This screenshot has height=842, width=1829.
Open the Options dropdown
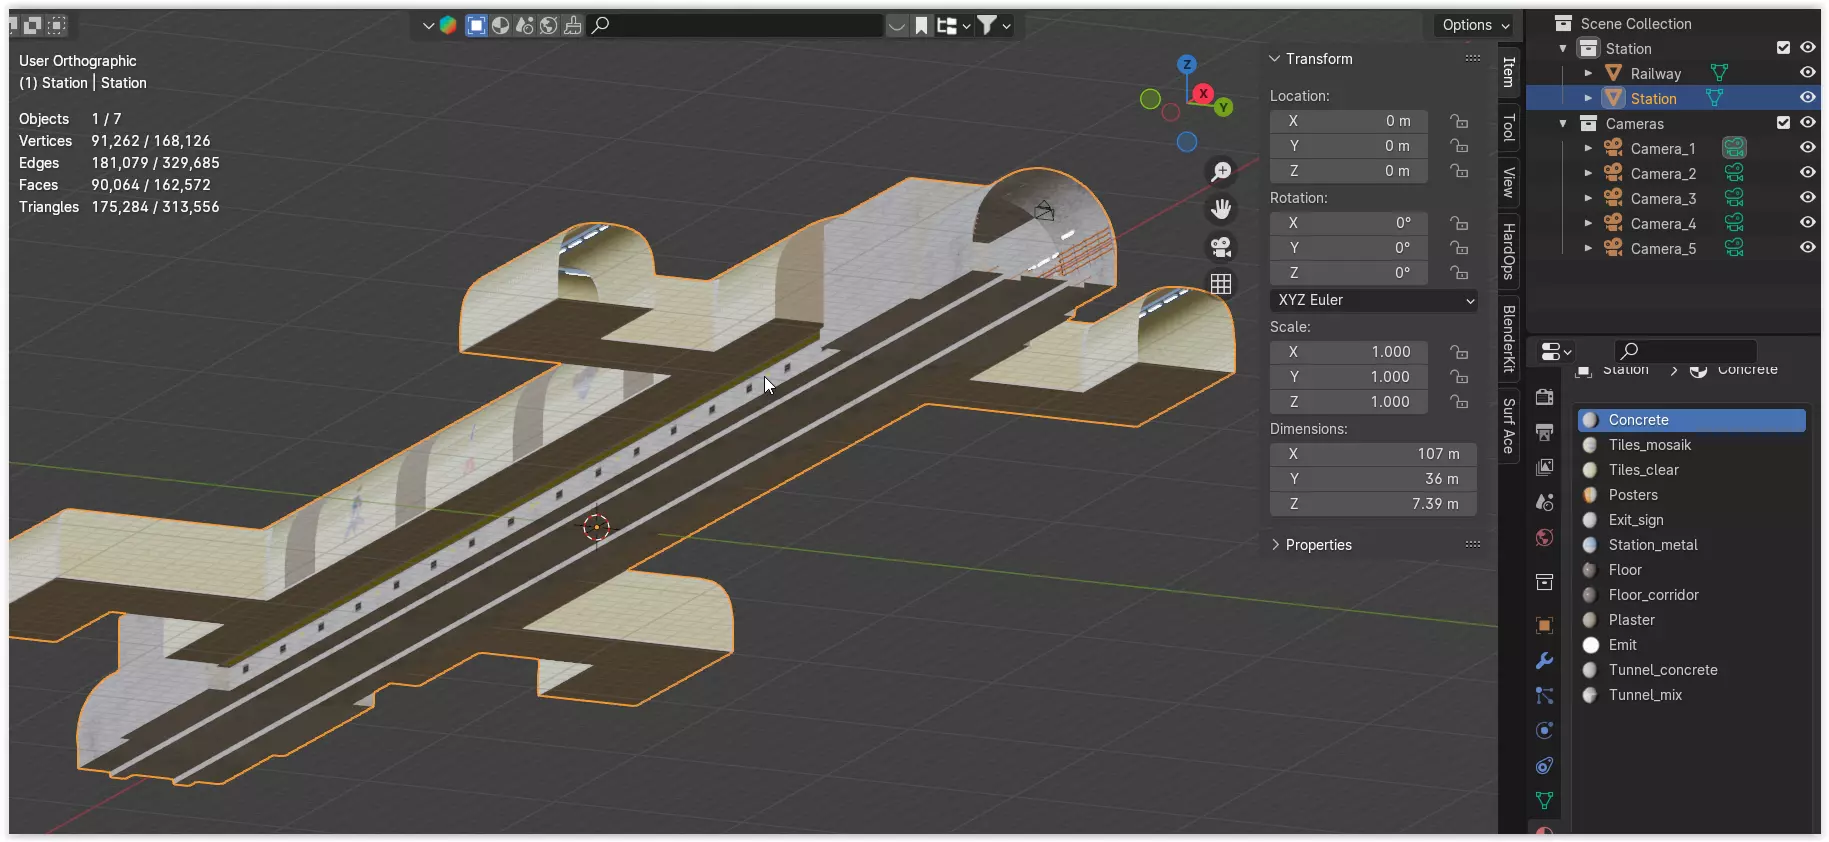(1475, 25)
